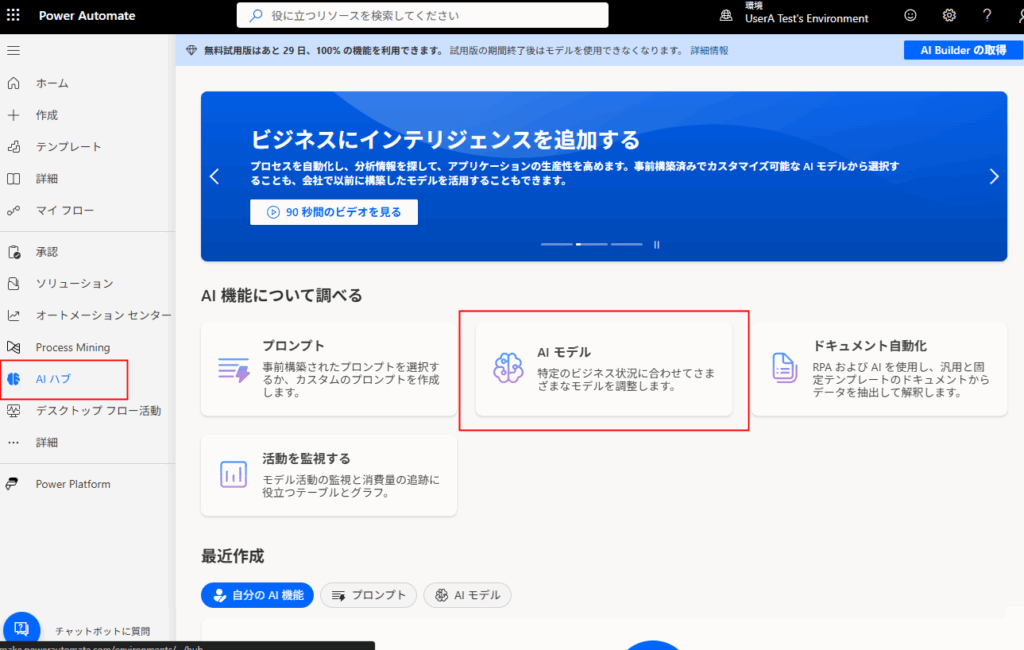Screen dimensions: 1024x650
Task: Click the Power Automate title
Action: pos(87,16)
